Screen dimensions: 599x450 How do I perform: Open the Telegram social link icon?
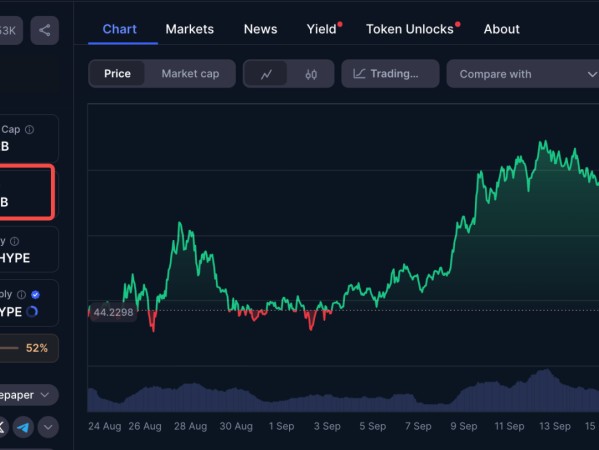pyautogui.click(x=23, y=427)
